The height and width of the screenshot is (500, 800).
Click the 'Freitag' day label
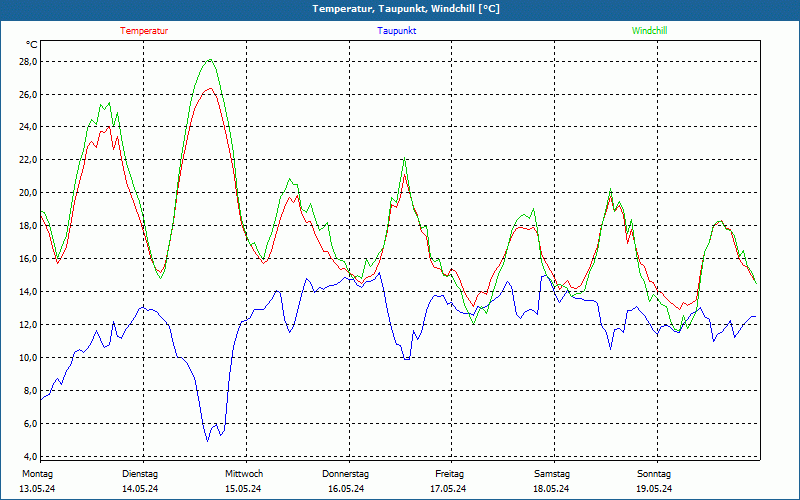pyautogui.click(x=449, y=474)
